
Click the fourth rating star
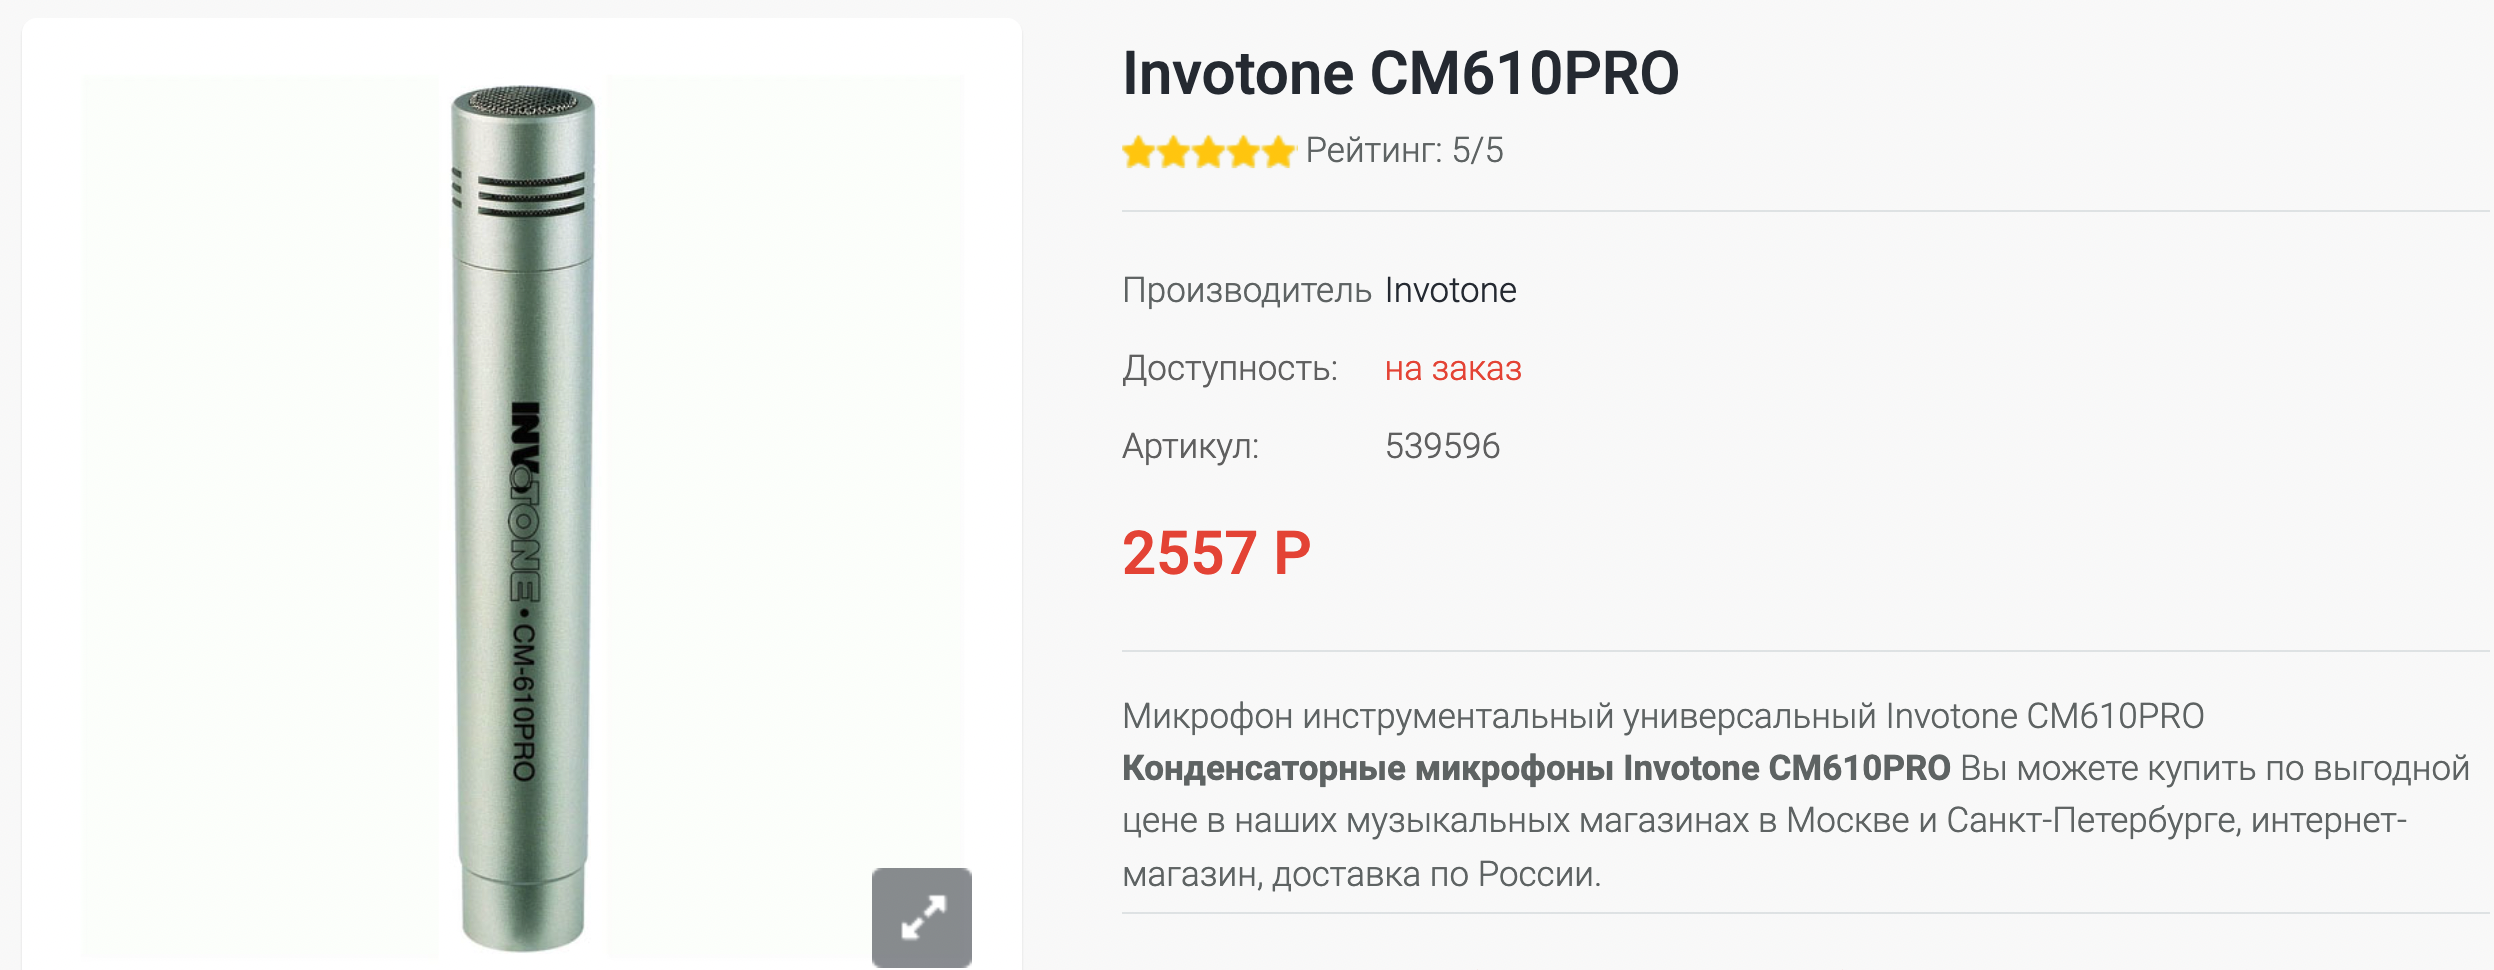click(1243, 153)
